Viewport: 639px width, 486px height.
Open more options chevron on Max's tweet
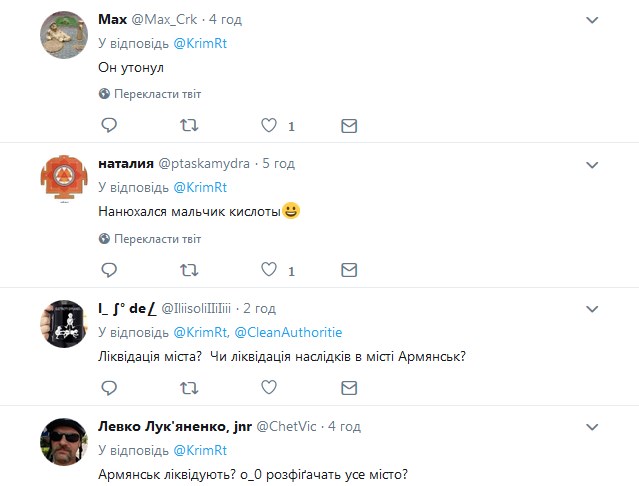coord(592,20)
